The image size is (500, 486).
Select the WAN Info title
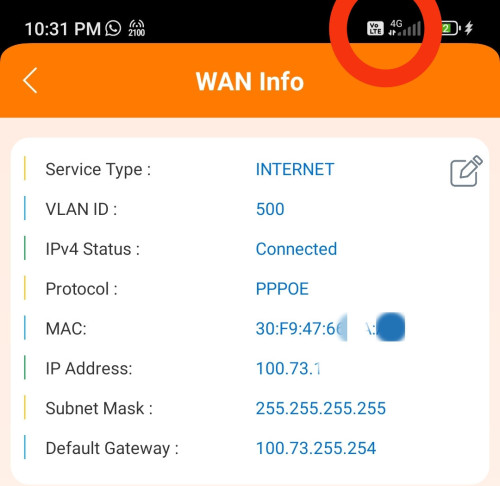(250, 81)
